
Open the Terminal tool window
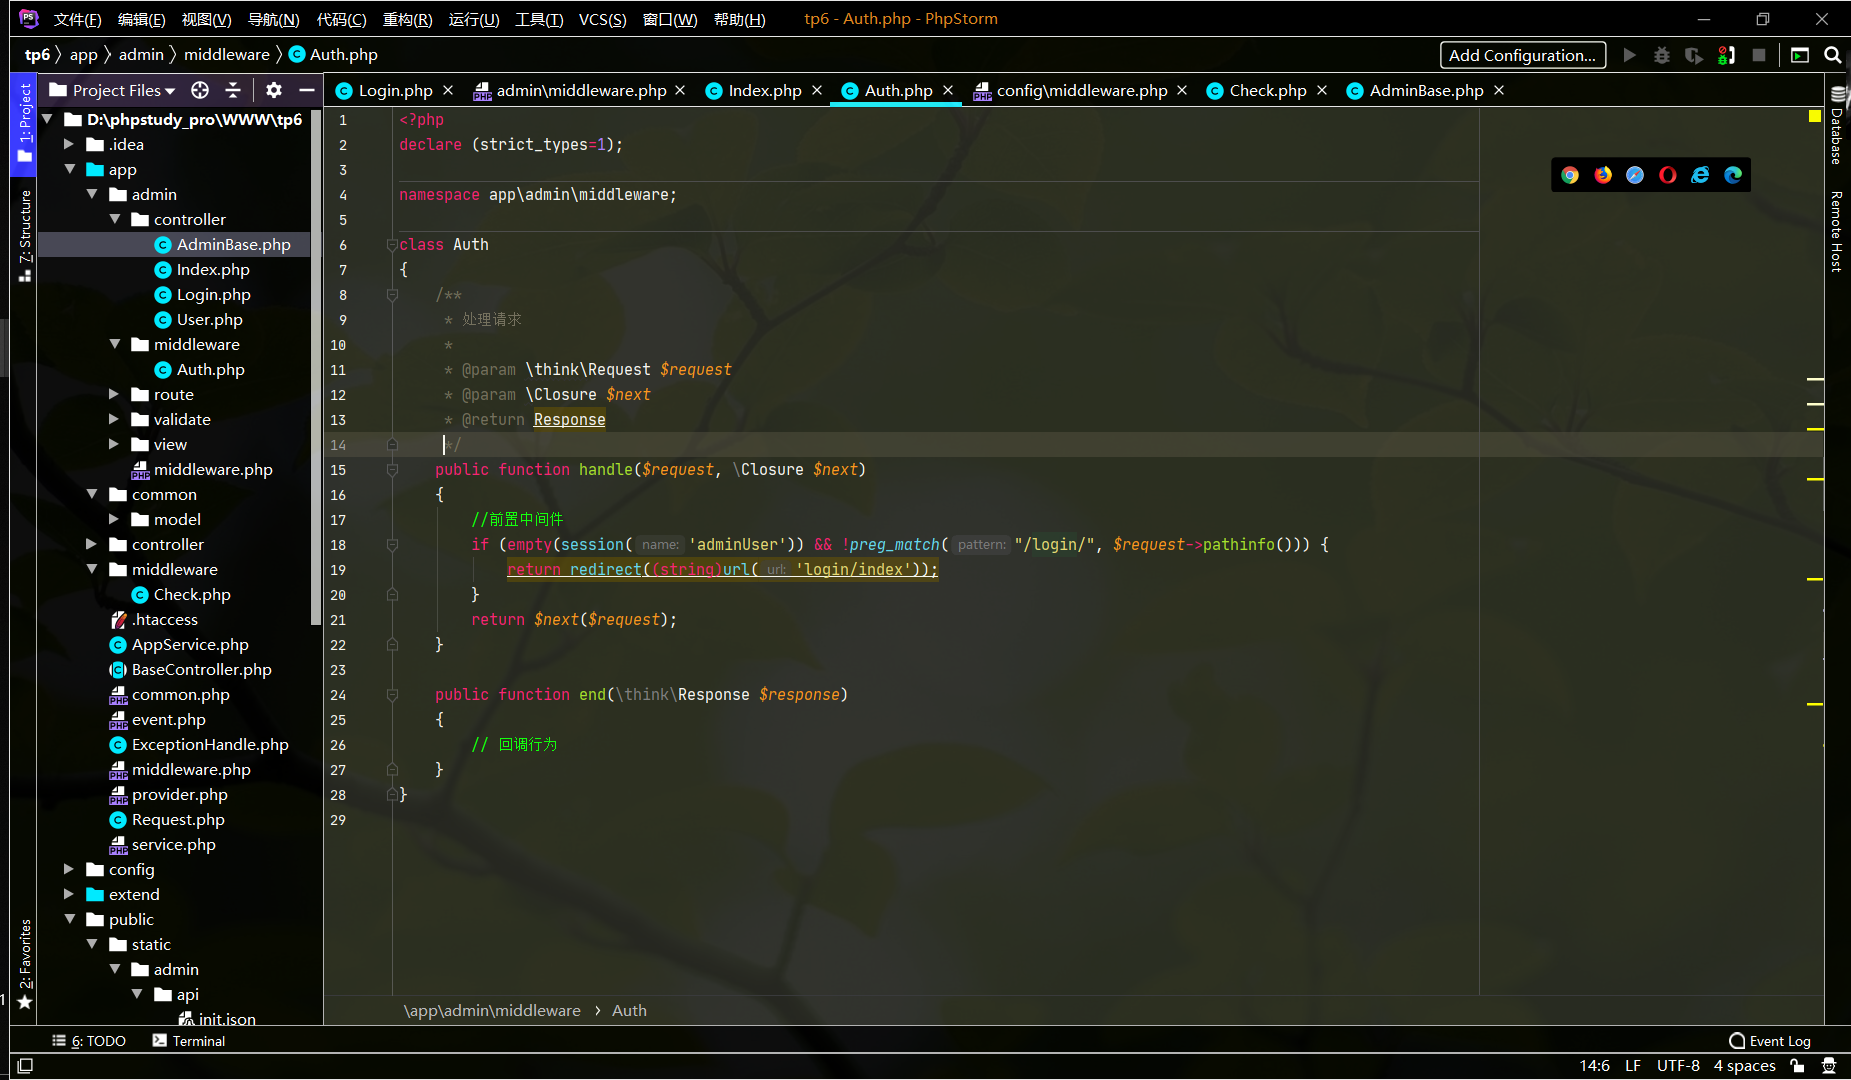pyautogui.click(x=189, y=1041)
